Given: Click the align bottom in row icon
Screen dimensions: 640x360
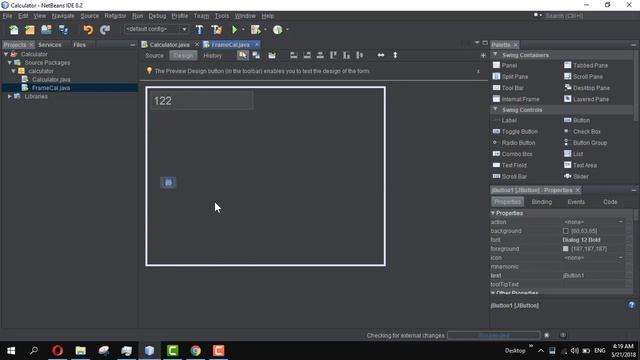Looking at the screenshot, I should coord(346,55).
